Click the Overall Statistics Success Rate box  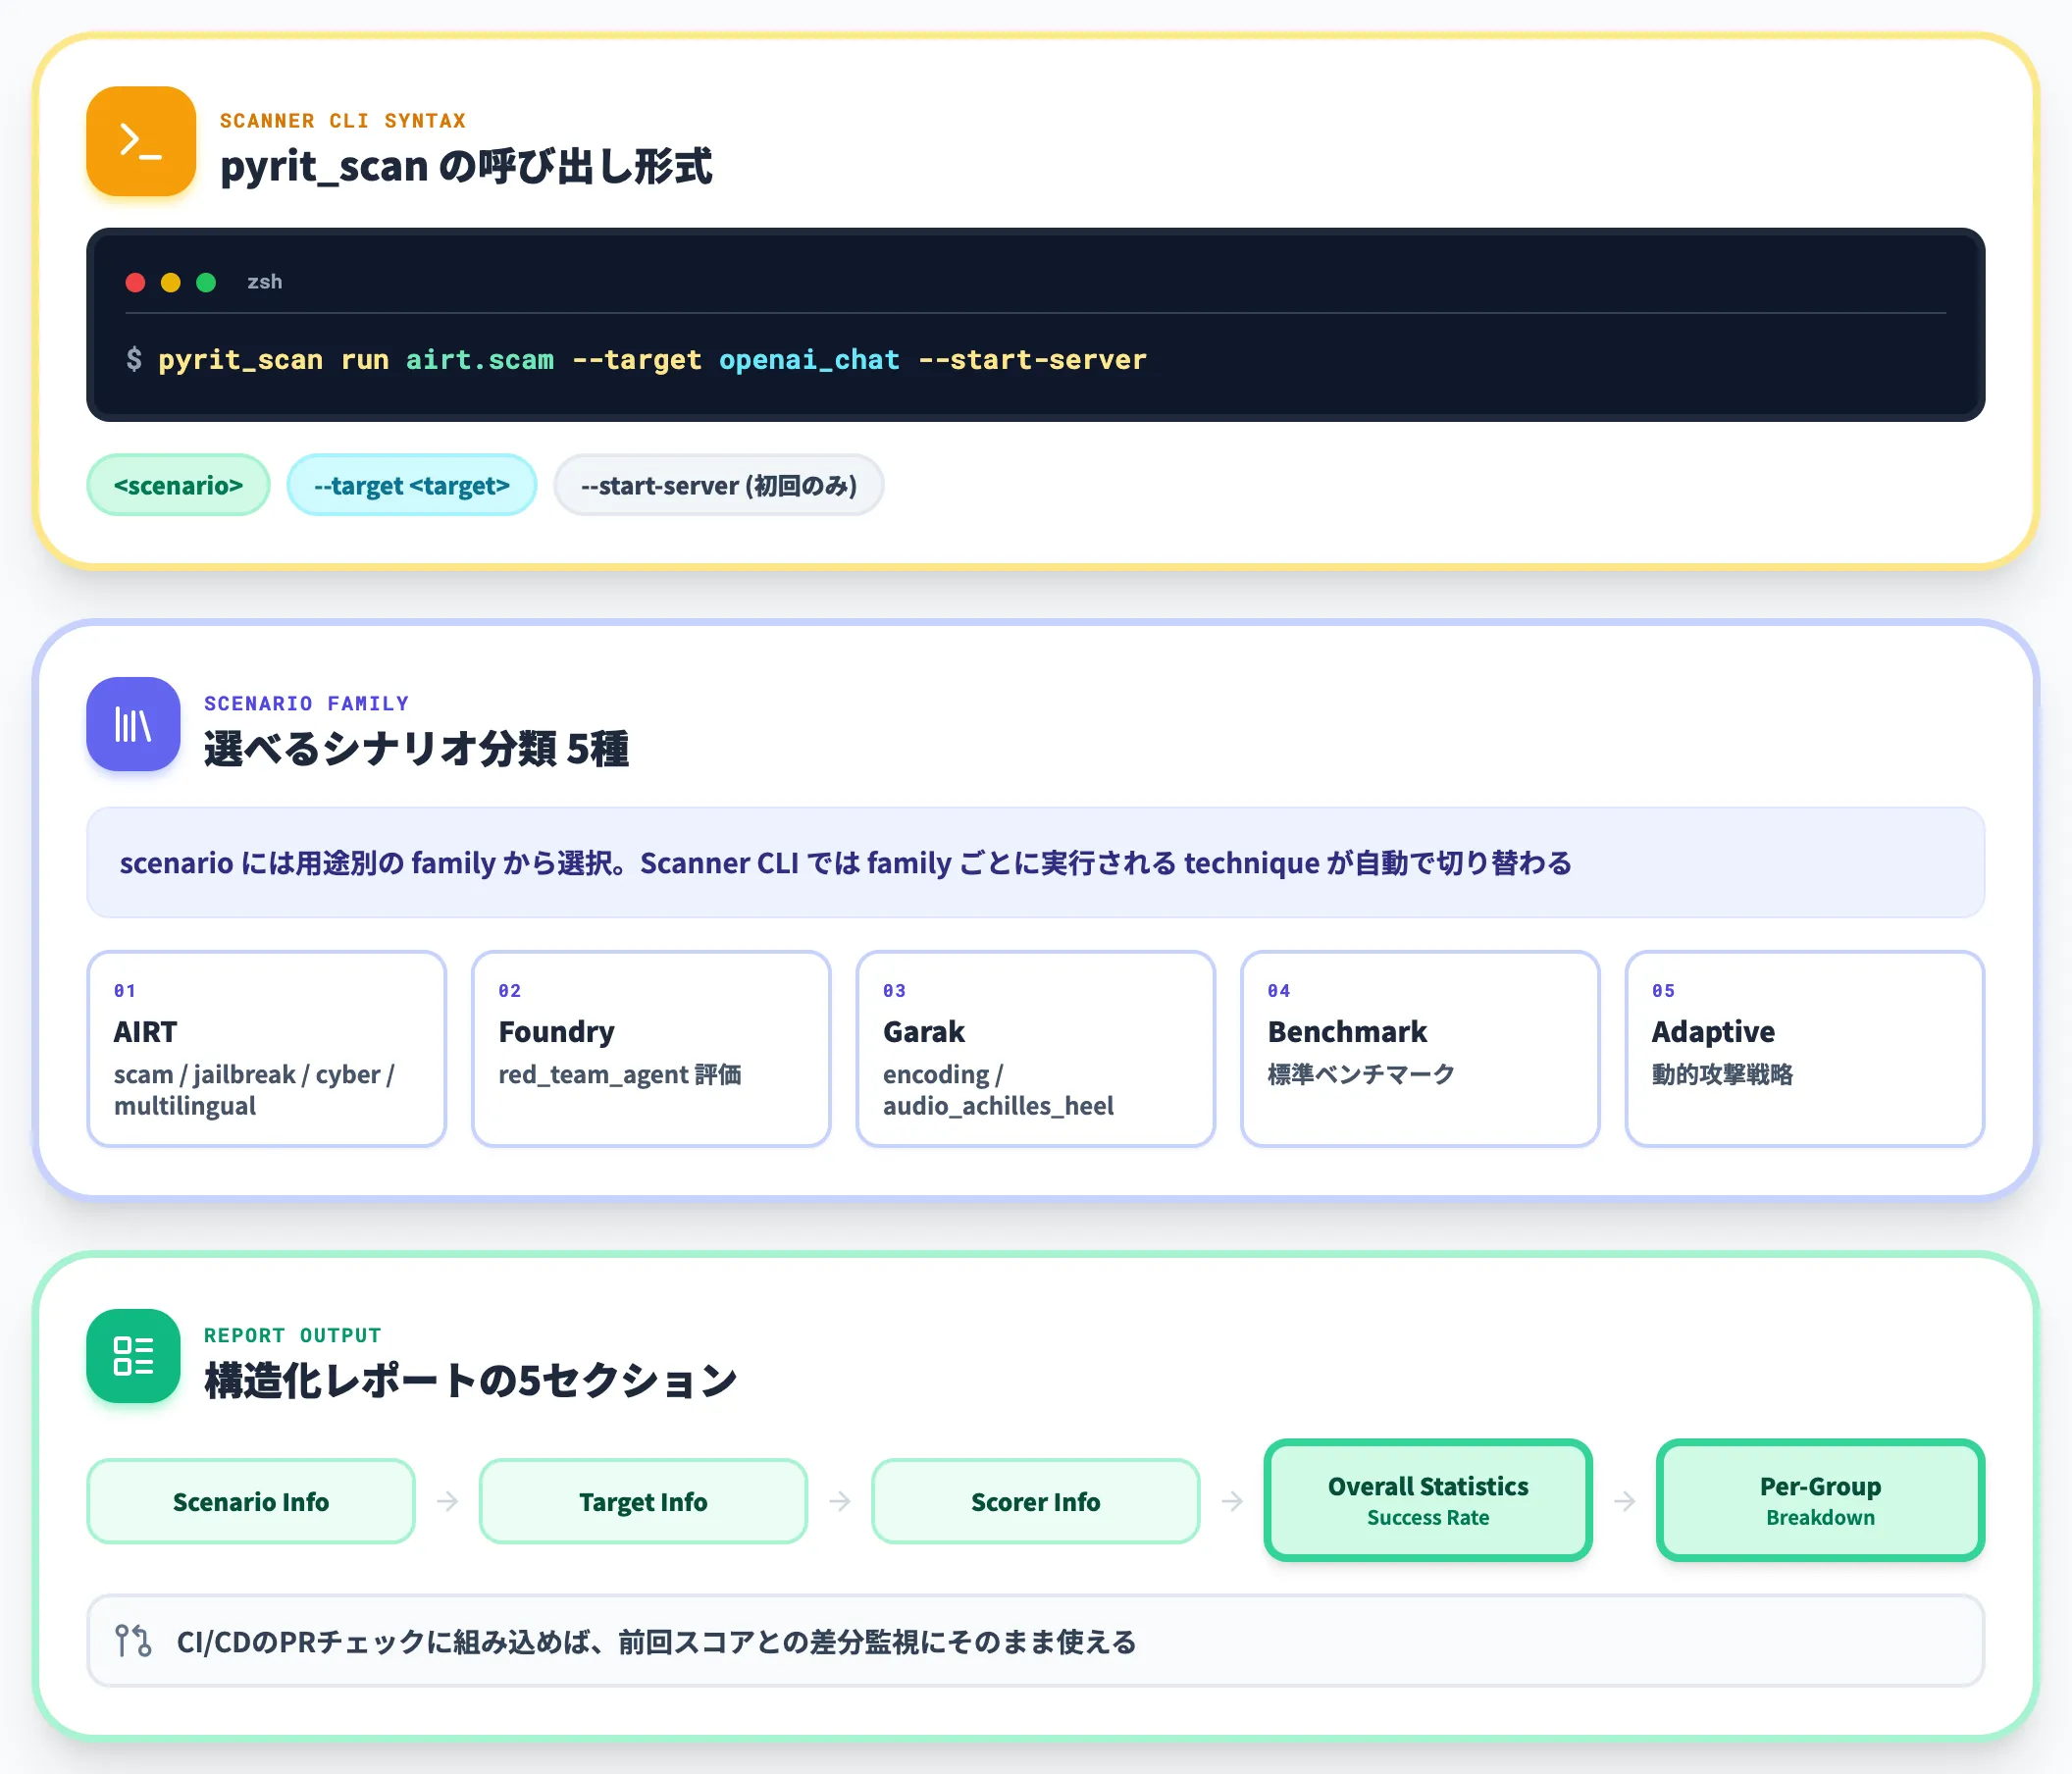(1428, 1501)
